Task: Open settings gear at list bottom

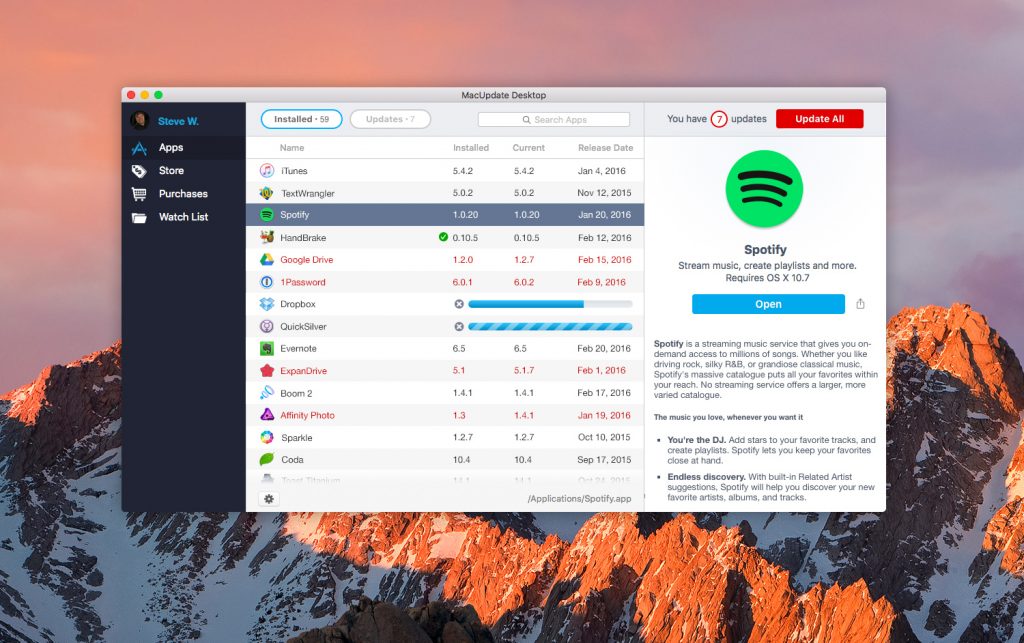Action: [x=269, y=499]
